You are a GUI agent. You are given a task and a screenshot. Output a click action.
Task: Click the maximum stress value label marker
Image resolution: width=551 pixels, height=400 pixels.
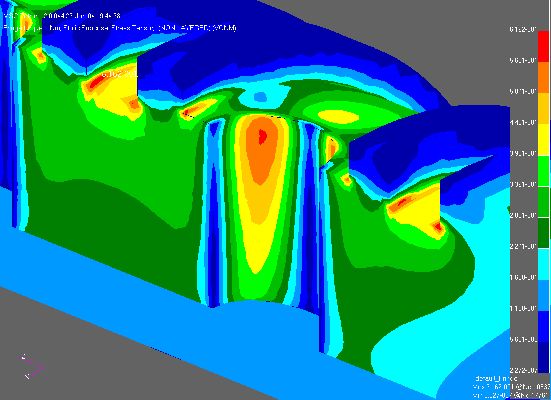tap(119, 74)
